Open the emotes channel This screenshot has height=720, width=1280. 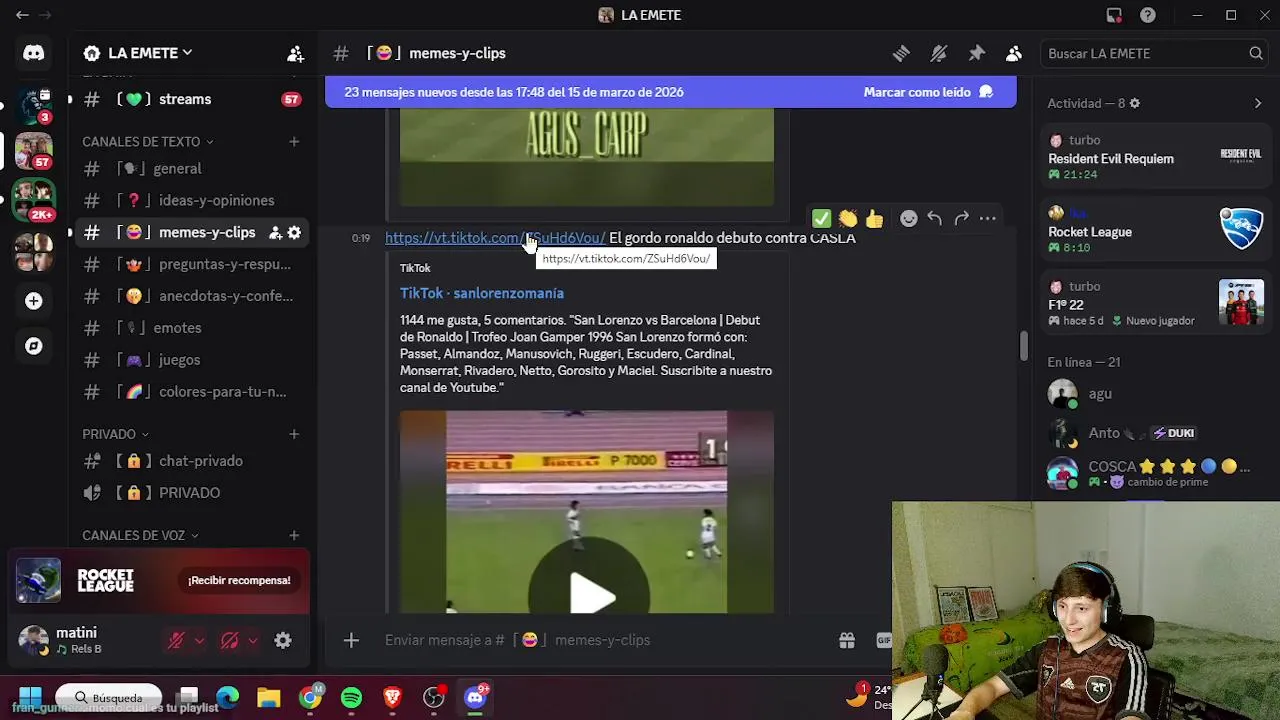(190, 328)
